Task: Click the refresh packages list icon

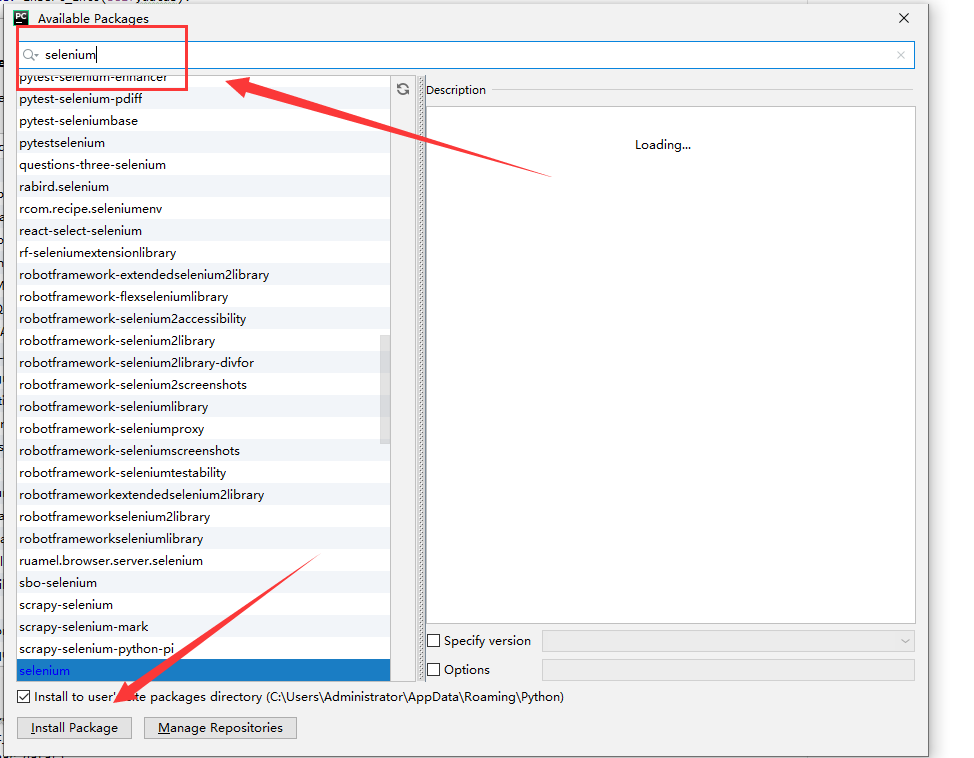Action: [x=403, y=89]
